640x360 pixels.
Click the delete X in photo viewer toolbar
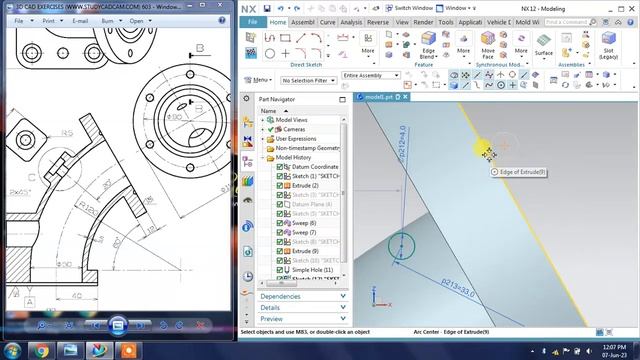click(200, 325)
